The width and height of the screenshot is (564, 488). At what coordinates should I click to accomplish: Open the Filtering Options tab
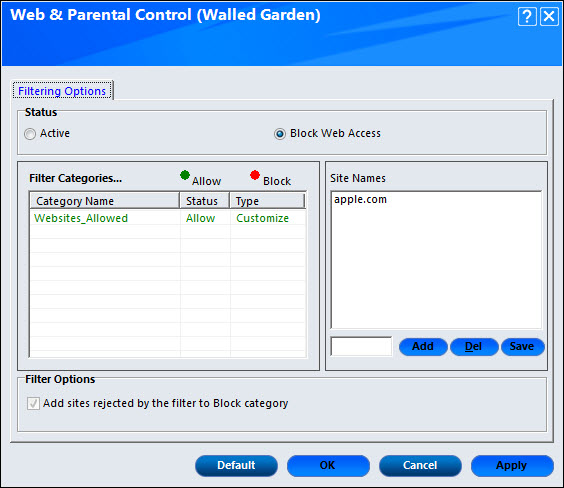click(62, 91)
